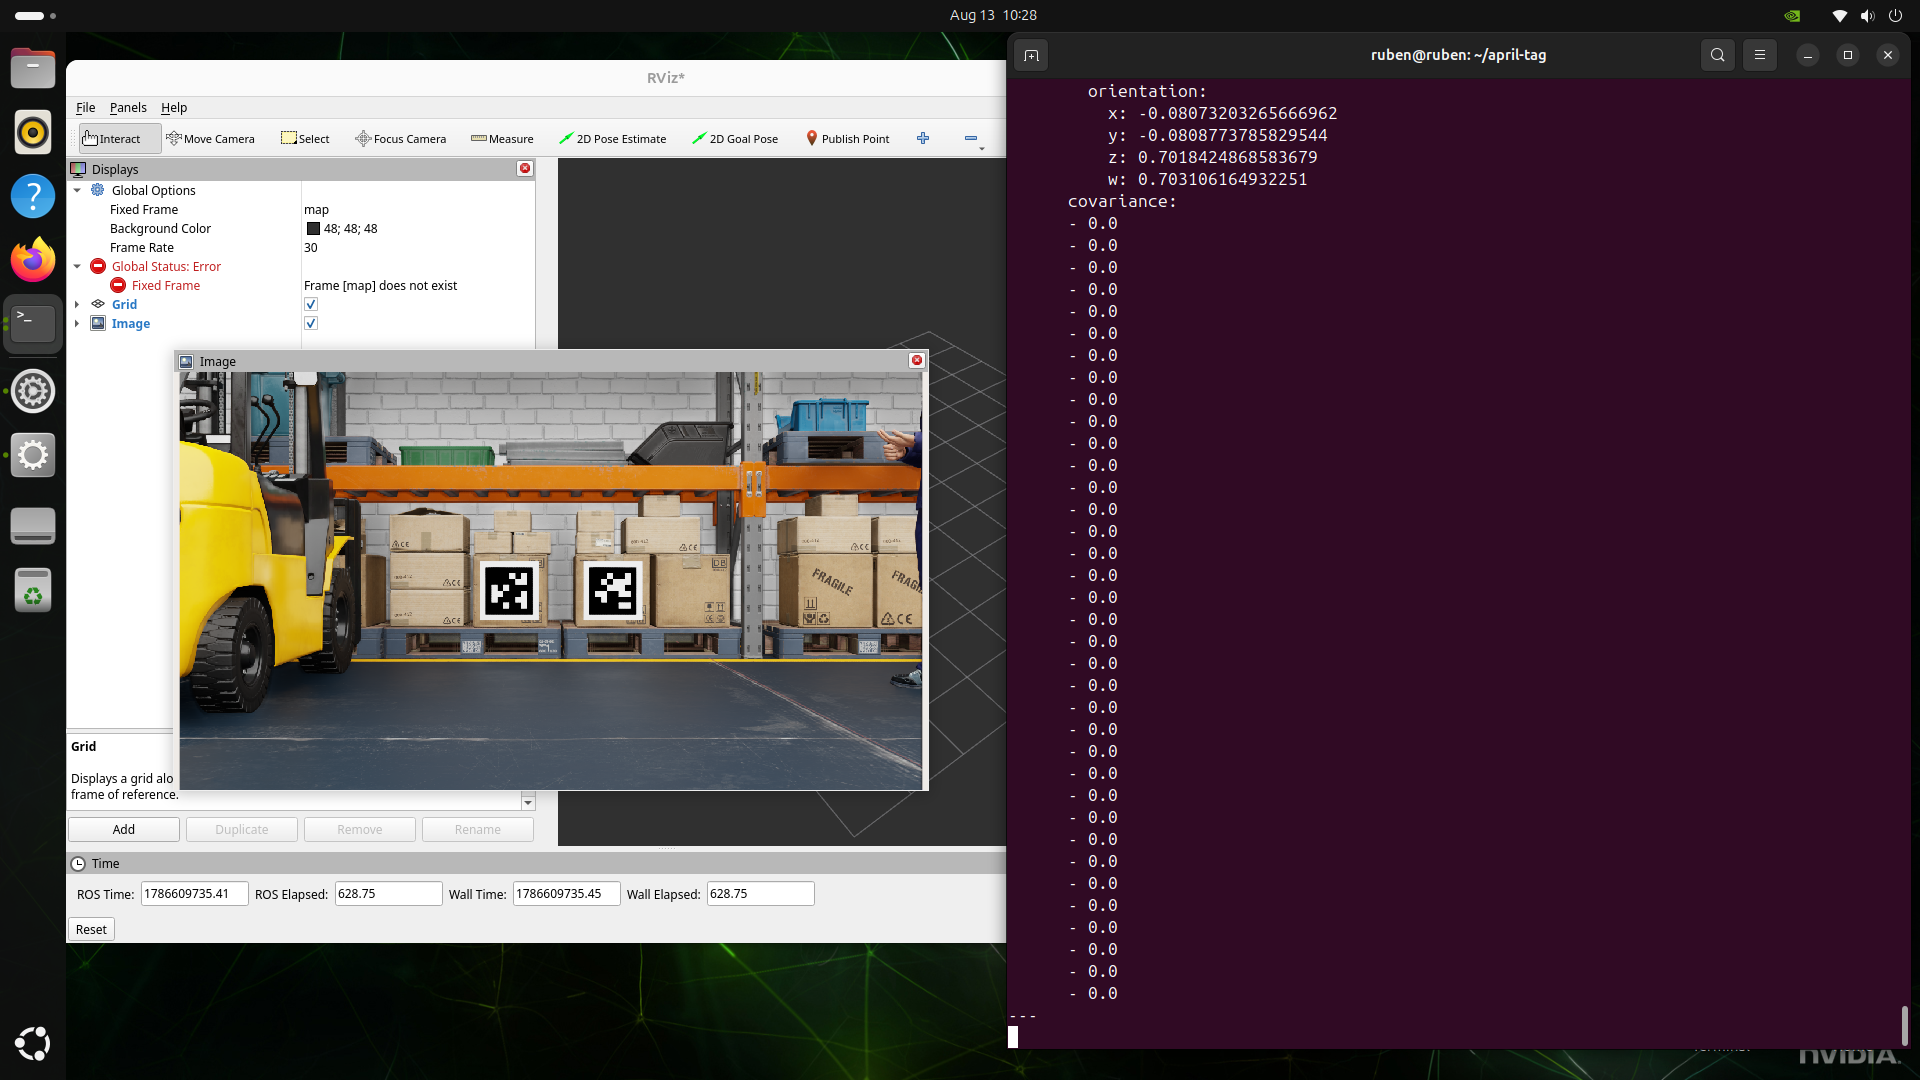1920x1080 pixels.
Task: Click the ROS Elapsed field
Action: [x=388, y=893]
